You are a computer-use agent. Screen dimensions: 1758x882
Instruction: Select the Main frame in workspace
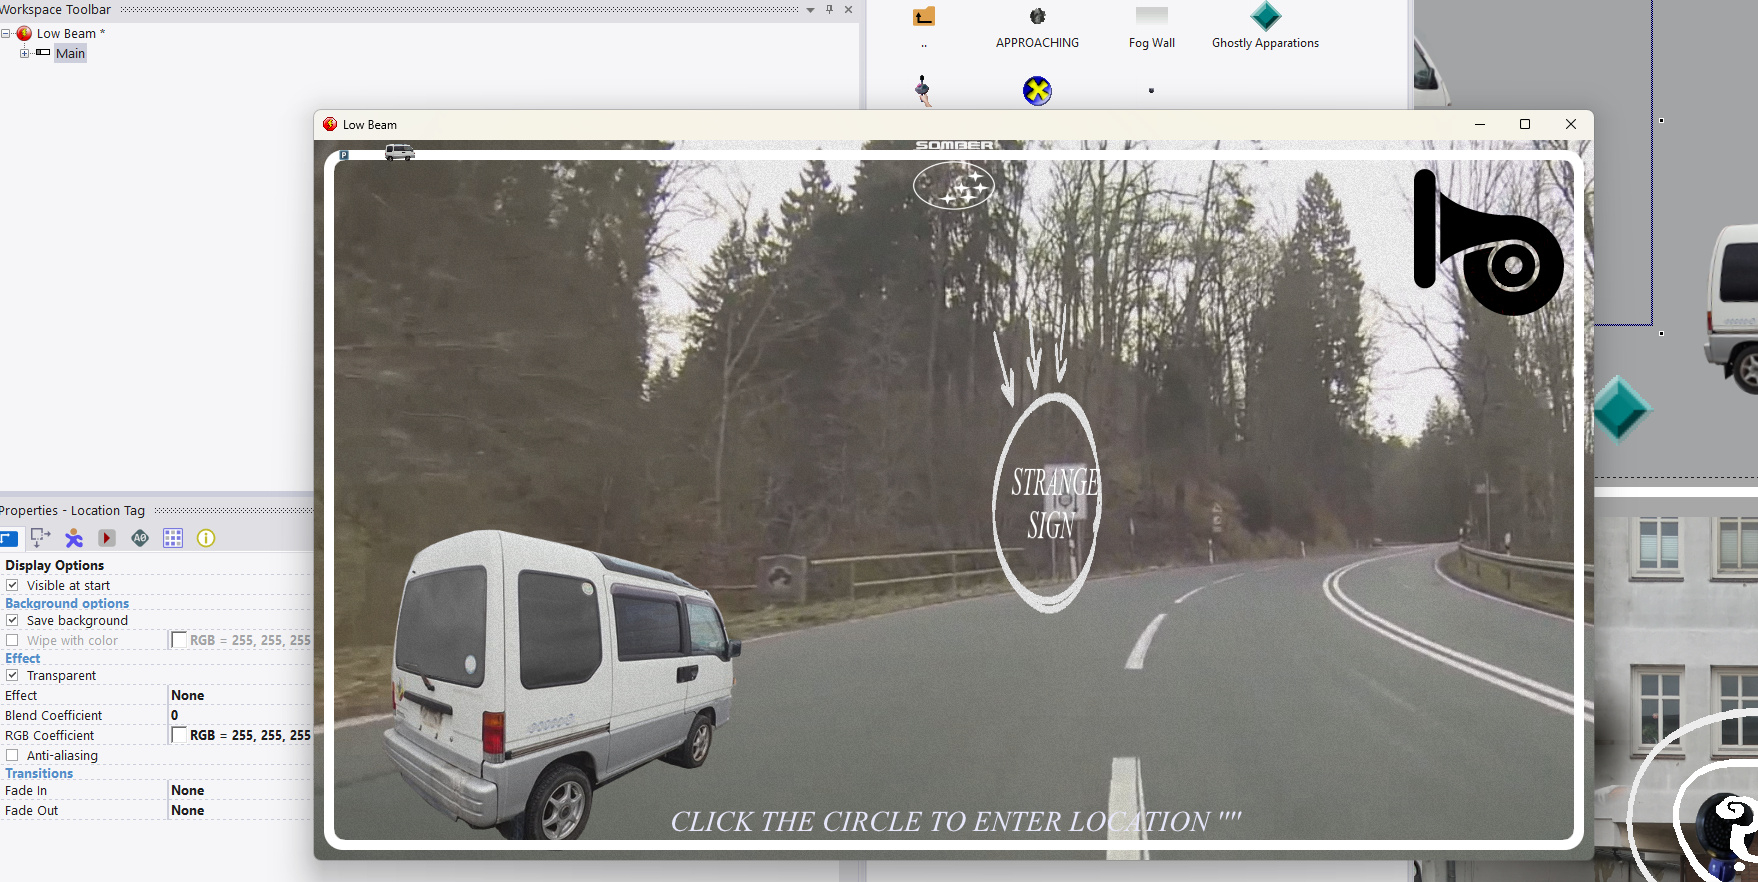70,53
